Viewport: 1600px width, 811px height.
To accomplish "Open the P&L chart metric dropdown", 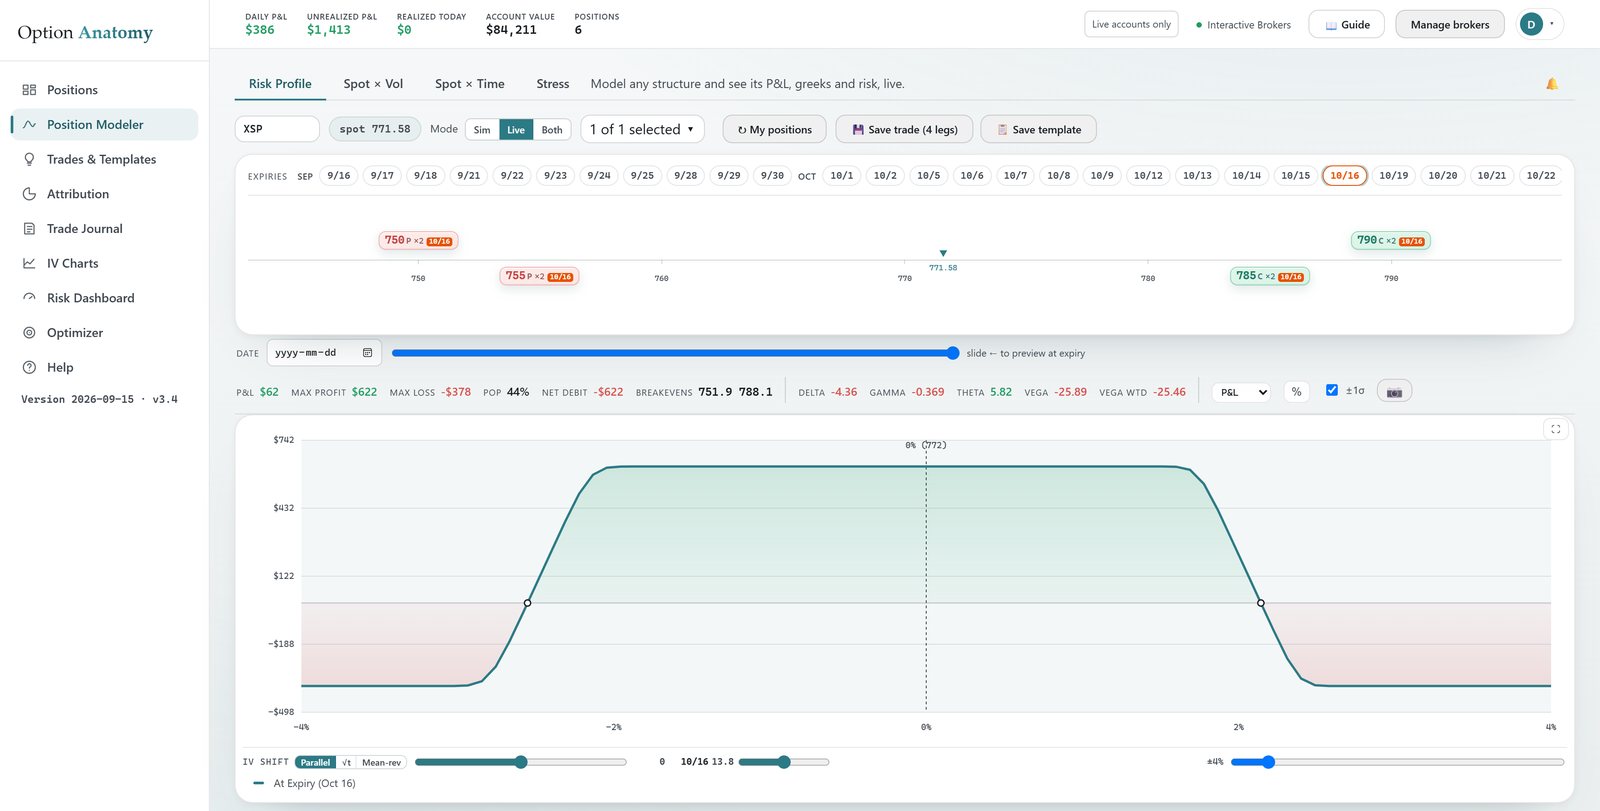I will pos(1241,392).
